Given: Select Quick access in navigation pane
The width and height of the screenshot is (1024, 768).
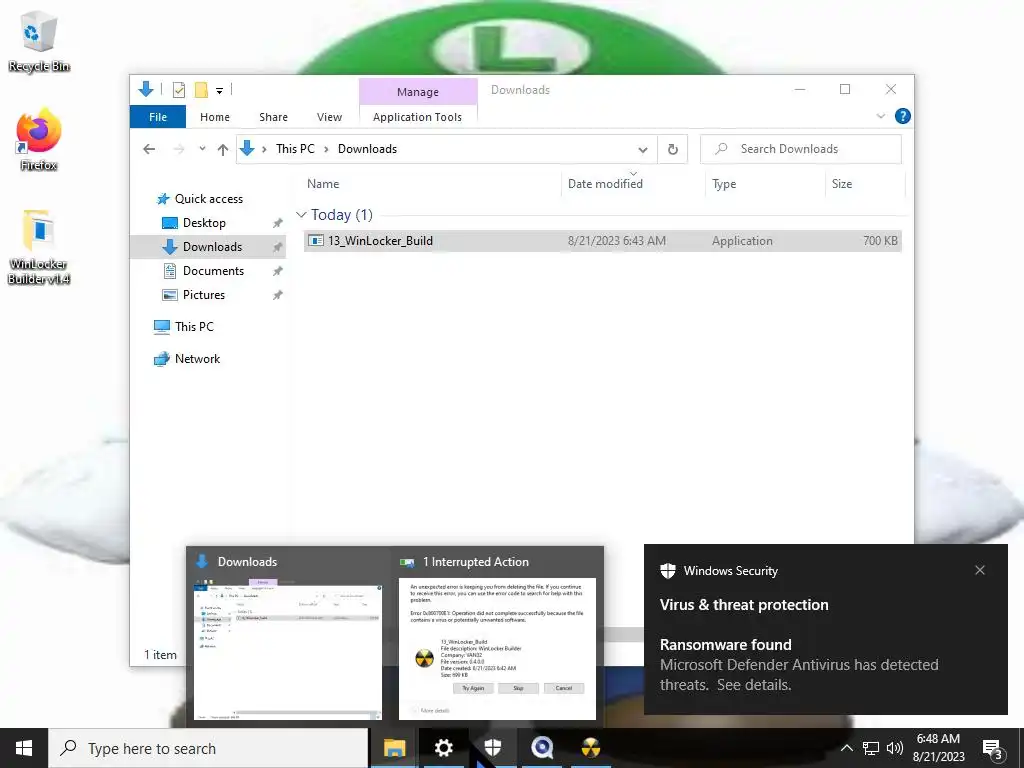Looking at the screenshot, I should point(209,199).
